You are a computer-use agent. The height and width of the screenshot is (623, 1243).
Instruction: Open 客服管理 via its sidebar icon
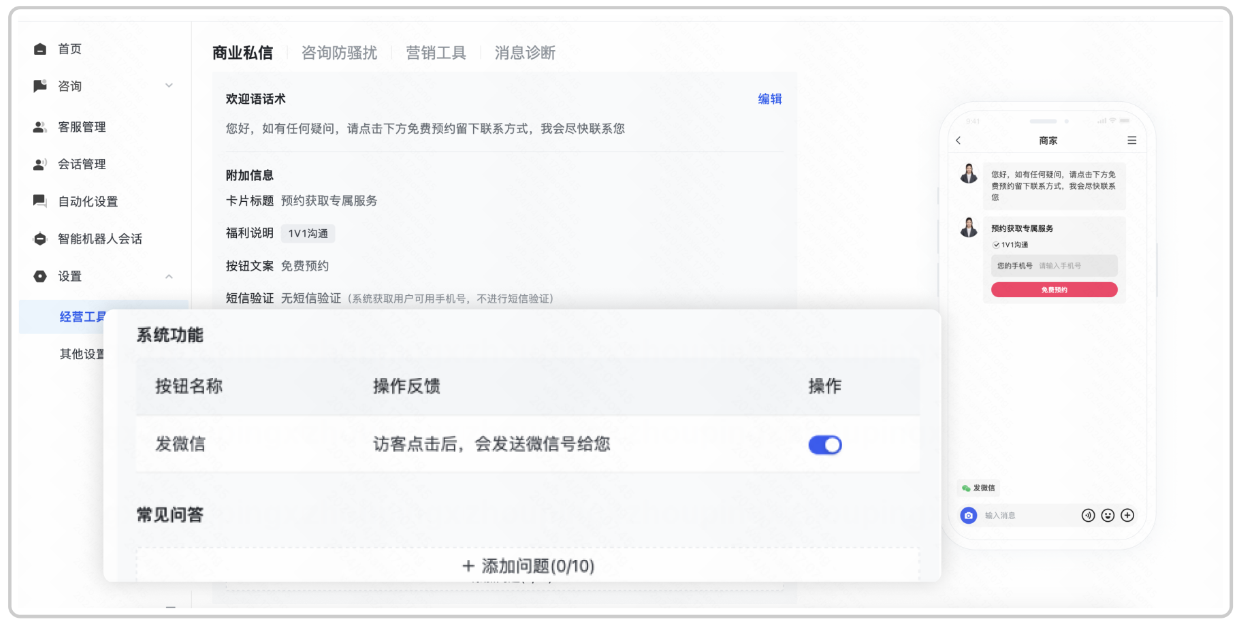pos(39,127)
